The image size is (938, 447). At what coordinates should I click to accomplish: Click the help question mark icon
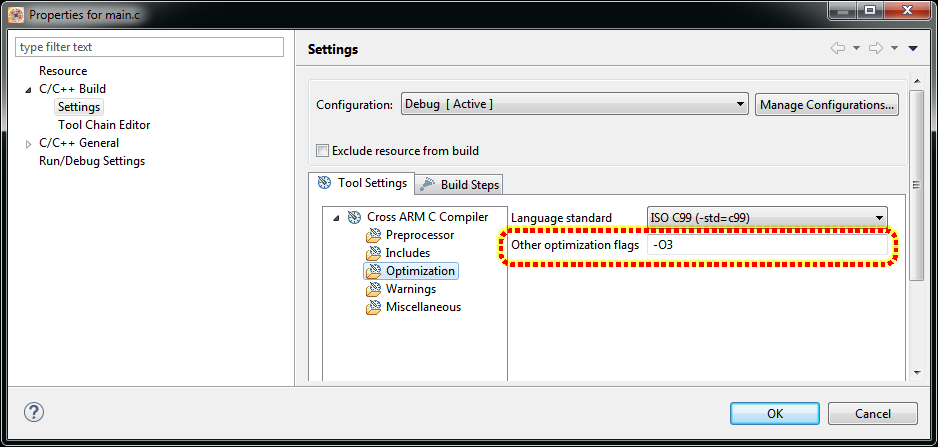click(x=34, y=413)
